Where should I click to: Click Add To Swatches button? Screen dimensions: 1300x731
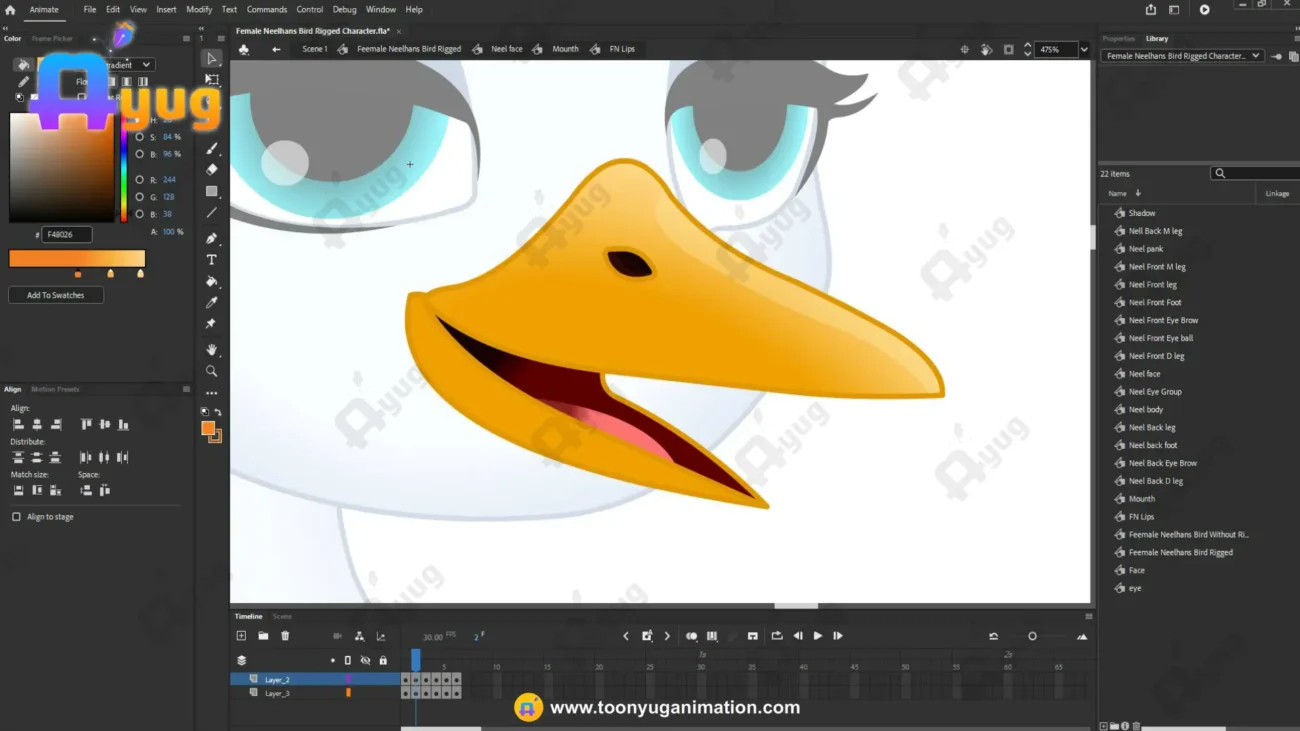(56, 295)
